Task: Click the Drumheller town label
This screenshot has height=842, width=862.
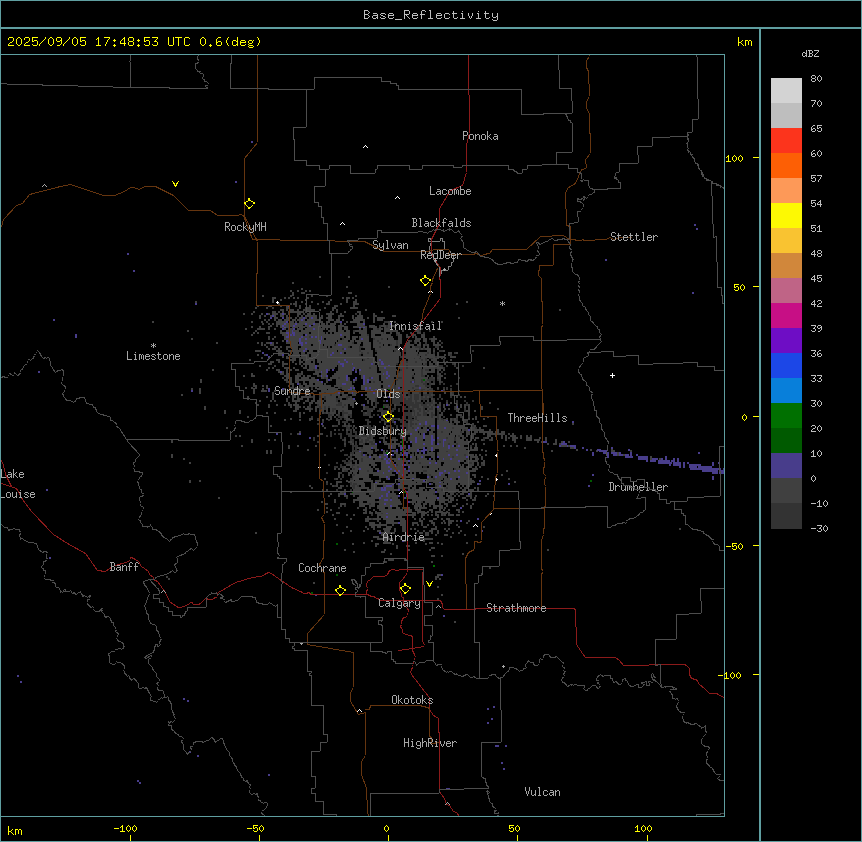Action: 638,487
